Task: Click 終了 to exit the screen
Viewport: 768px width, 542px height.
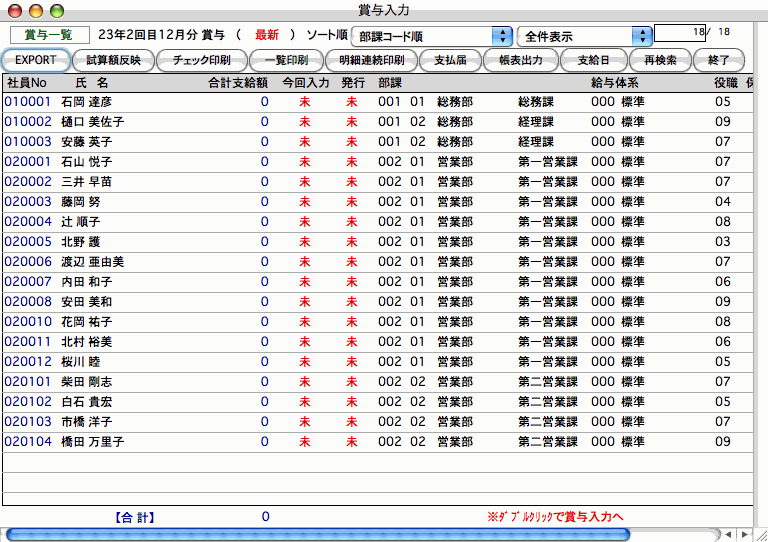Action: [719, 60]
